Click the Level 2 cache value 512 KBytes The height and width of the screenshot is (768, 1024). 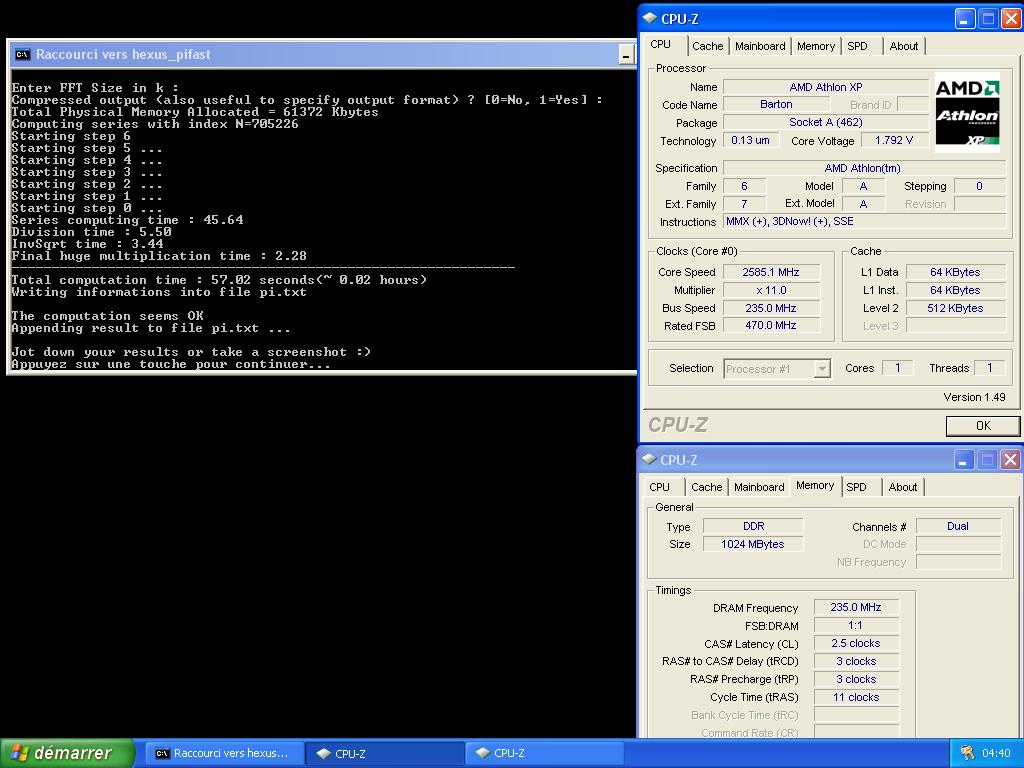[x=955, y=308]
